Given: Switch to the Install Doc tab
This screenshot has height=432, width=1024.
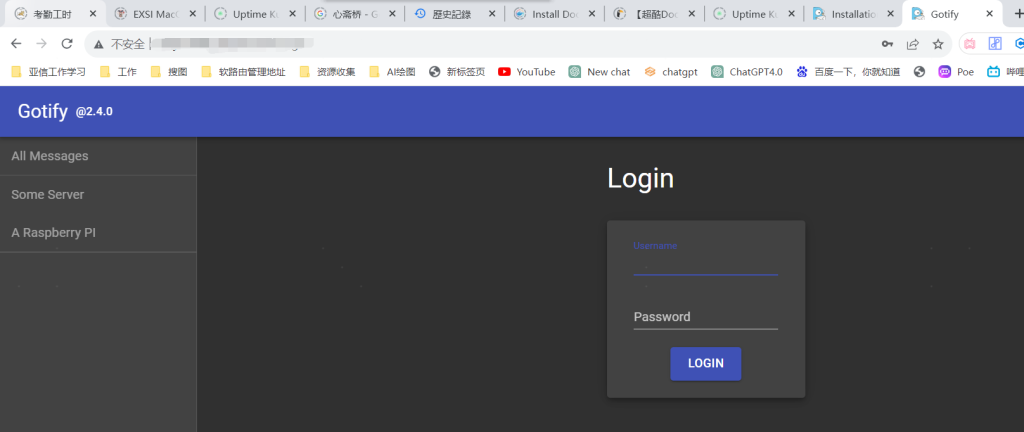Looking at the screenshot, I should click(554, 14).
